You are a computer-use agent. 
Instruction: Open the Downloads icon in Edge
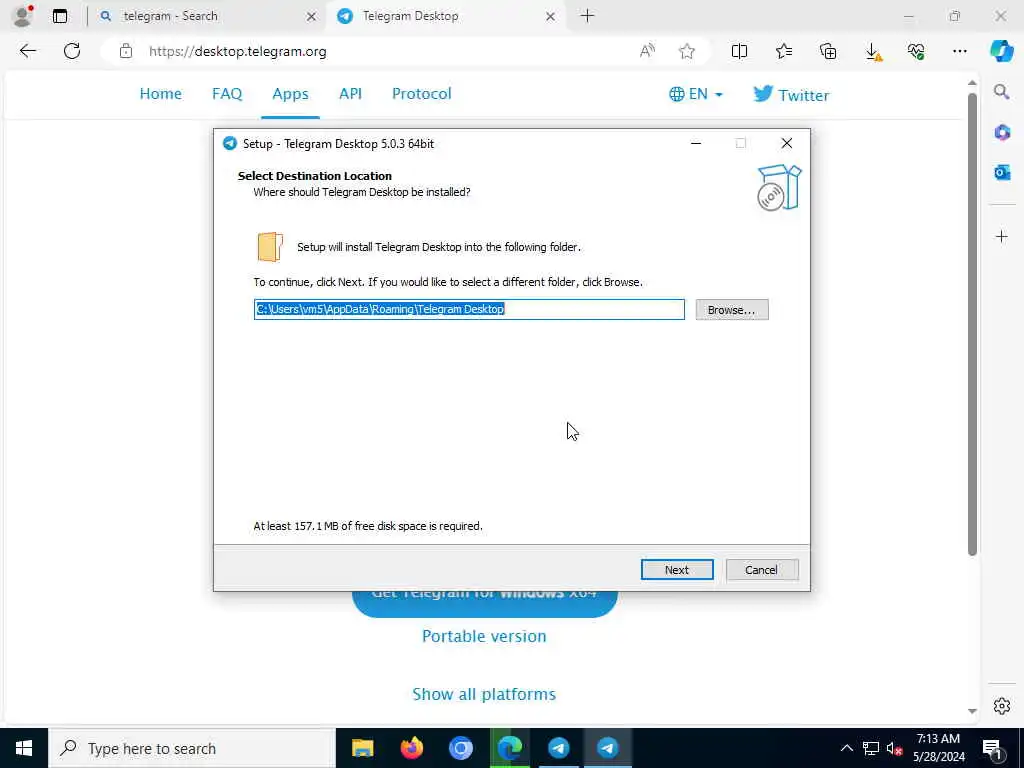tap(872, 52)
